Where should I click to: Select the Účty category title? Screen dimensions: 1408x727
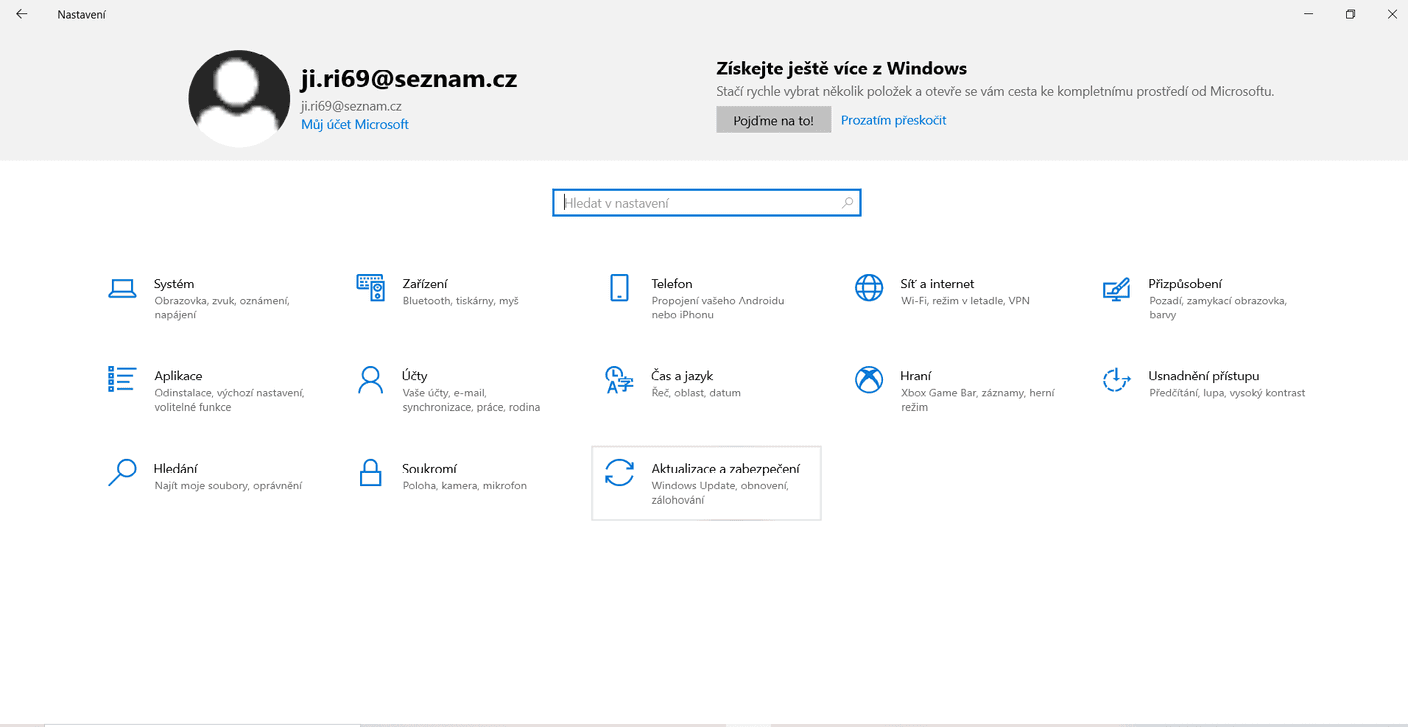pos(415,376)
